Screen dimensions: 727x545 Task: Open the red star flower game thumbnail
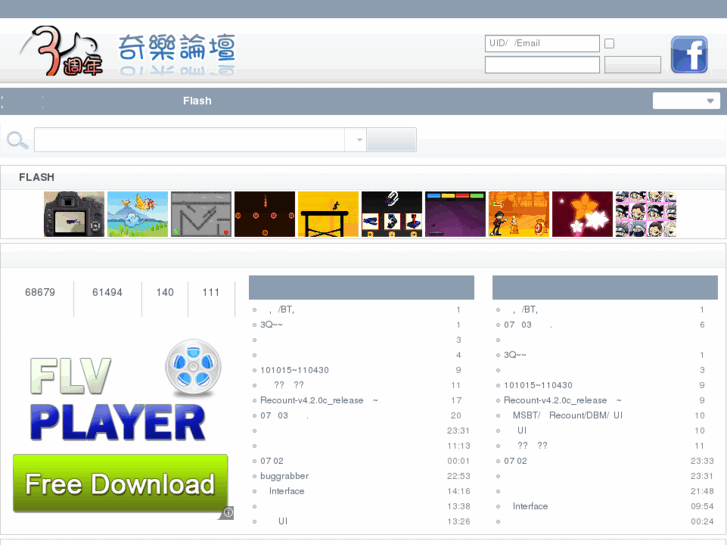tap(582, 214)
